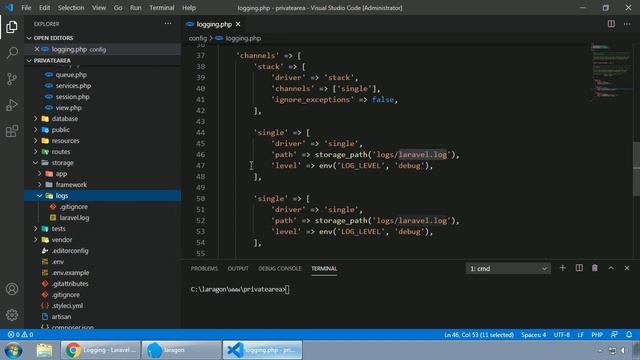Viewport: 640px width, 360px height.
Task: Open the View menu
Action: click(99, 8)
